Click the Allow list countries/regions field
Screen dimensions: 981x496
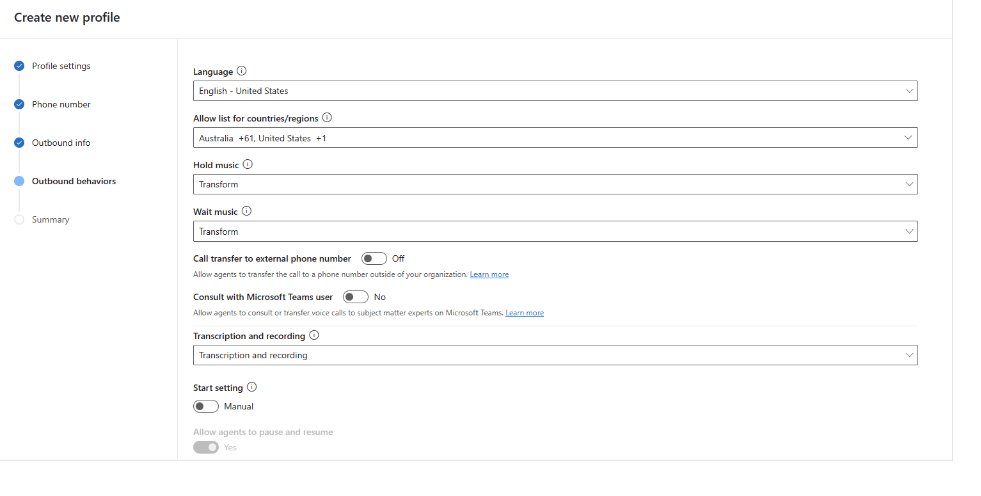pyautogui.click(x=555, y=138)
